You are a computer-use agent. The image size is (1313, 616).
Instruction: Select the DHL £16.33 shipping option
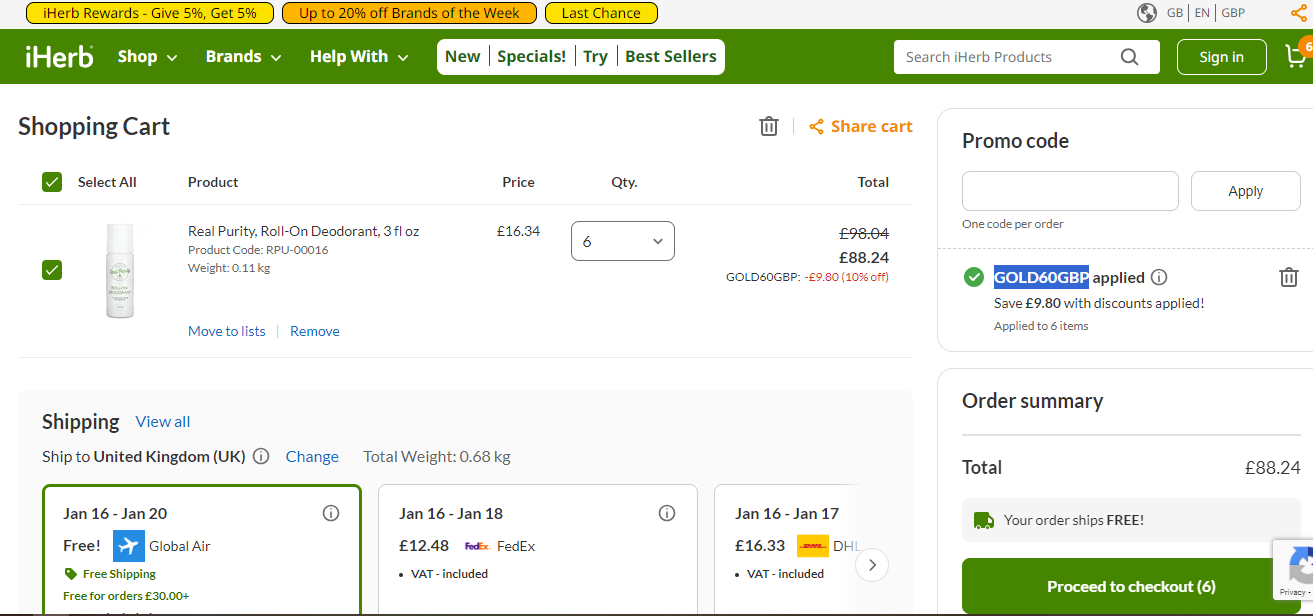(790, 550)
